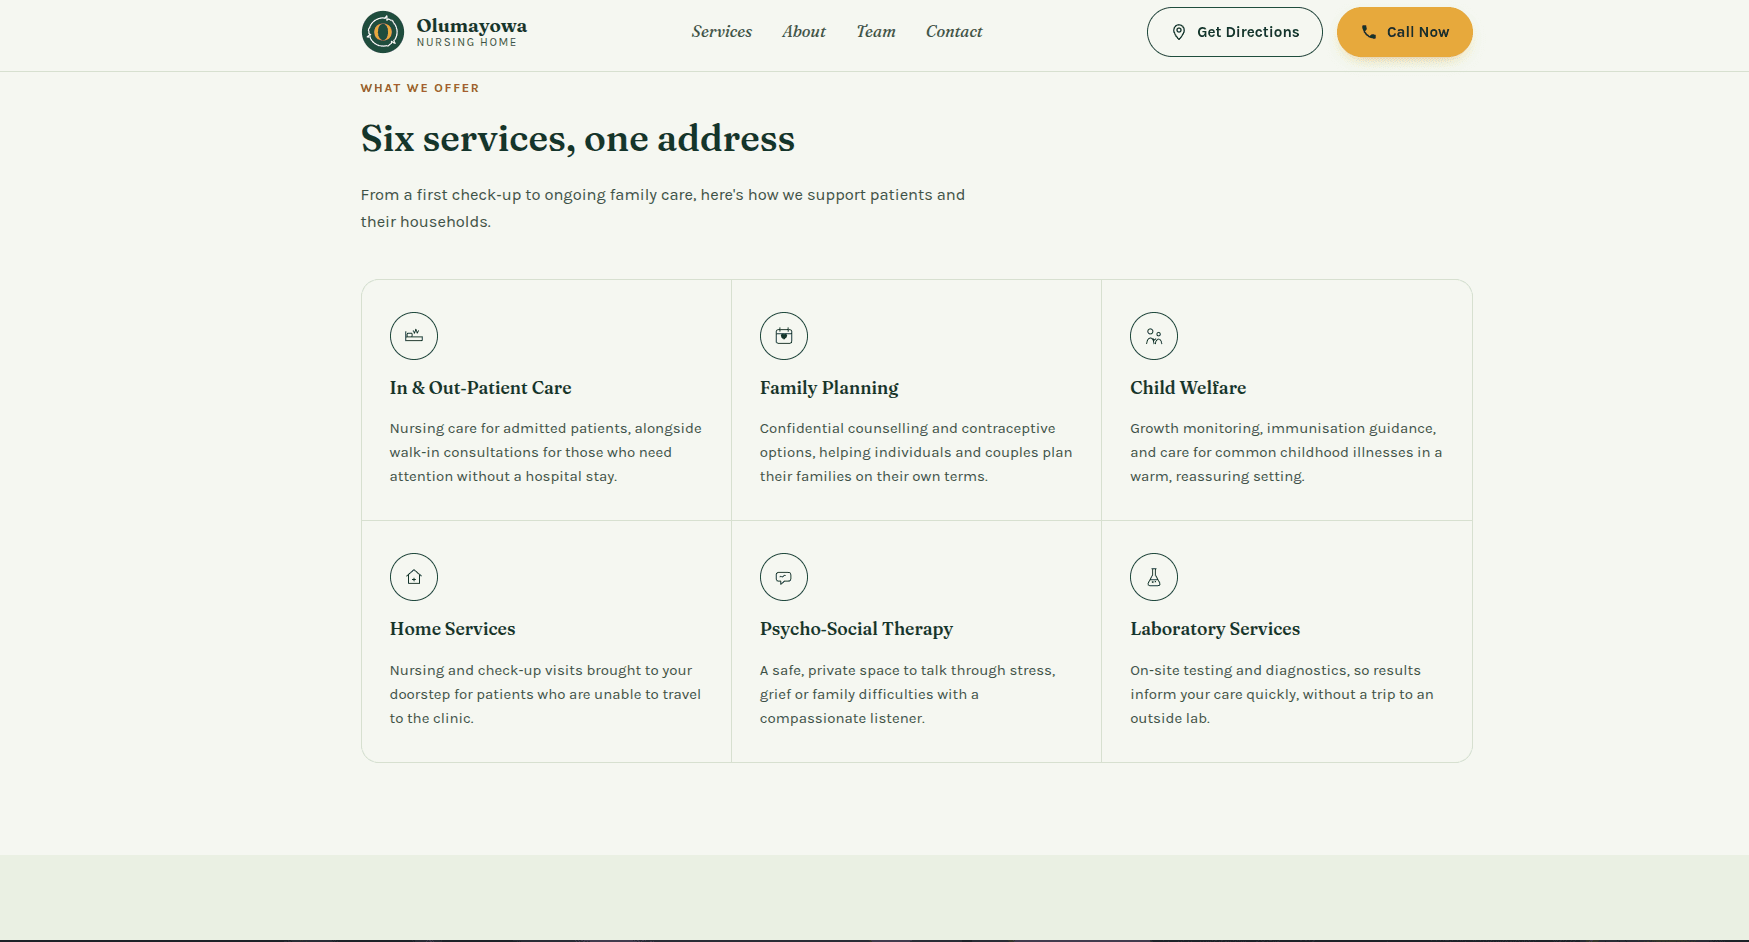Click the speech bubble icon for Psycho-Social Therapy

coord(783,577)
